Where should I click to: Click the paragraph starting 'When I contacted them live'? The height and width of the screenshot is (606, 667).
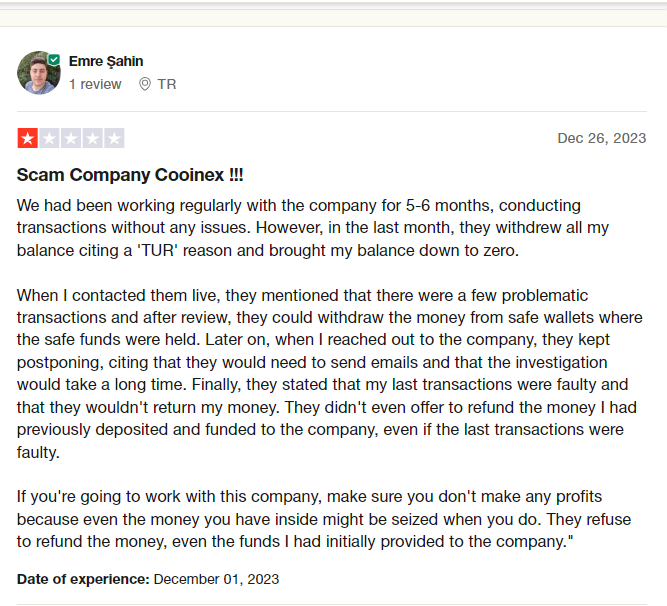[330, 374]
